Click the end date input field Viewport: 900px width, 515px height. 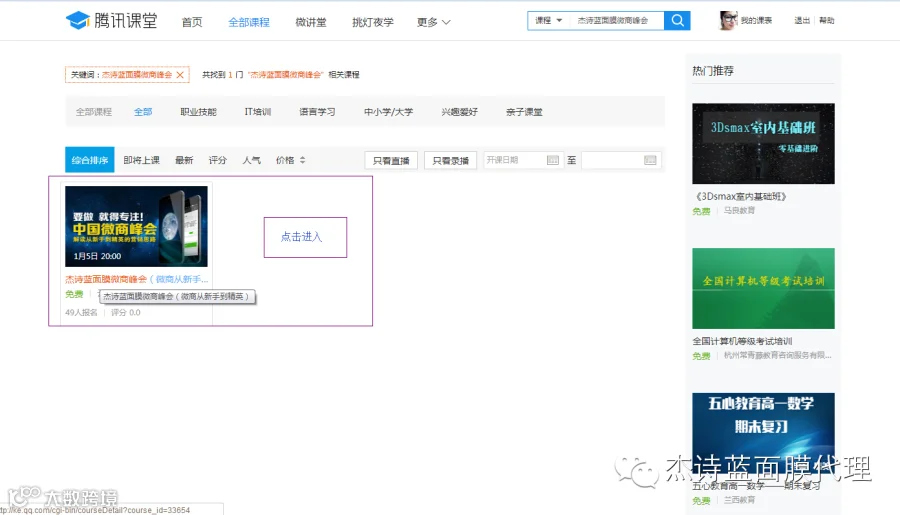coord(621,160)
